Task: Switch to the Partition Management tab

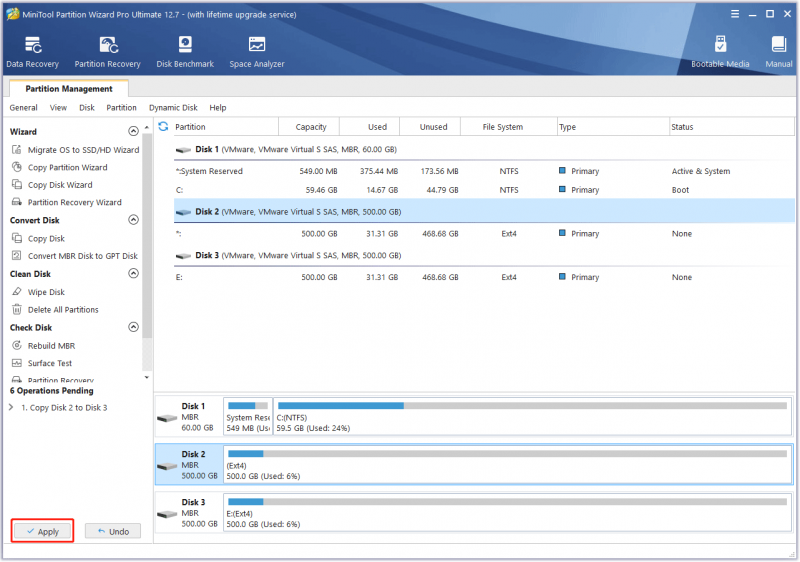Action: [69, 89]
